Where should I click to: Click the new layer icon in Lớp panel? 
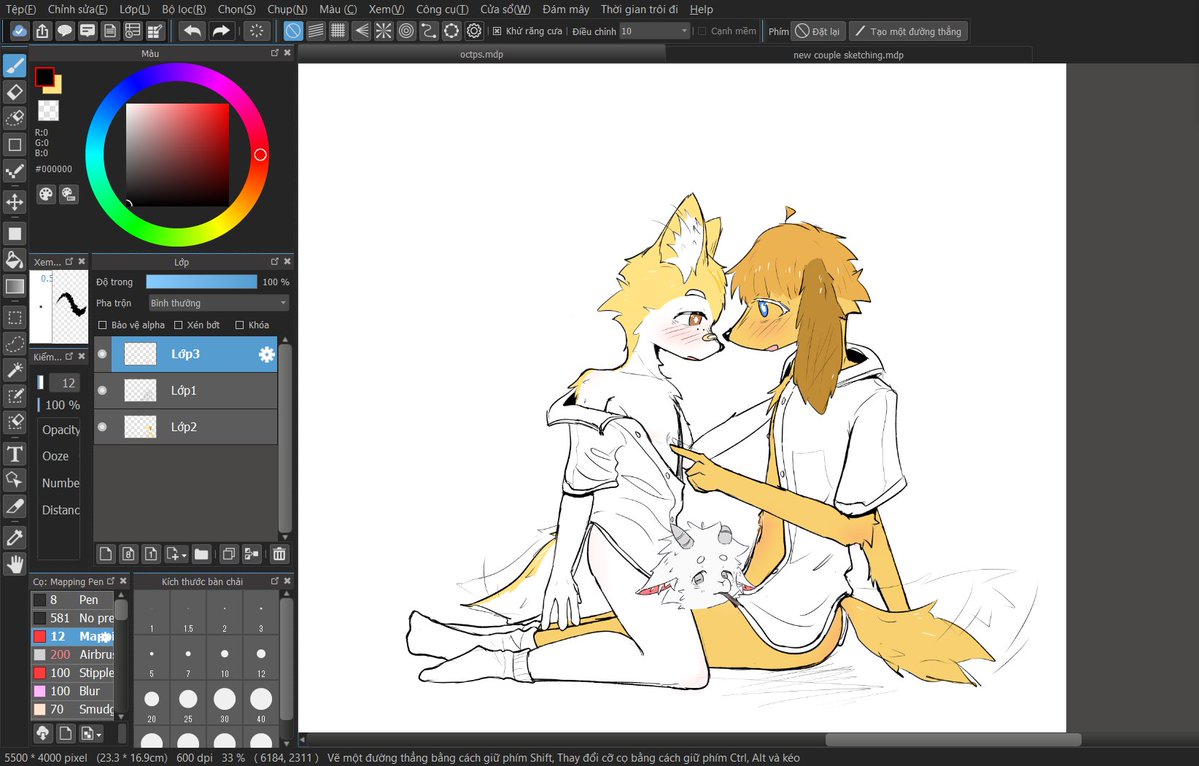coord(106,554)
